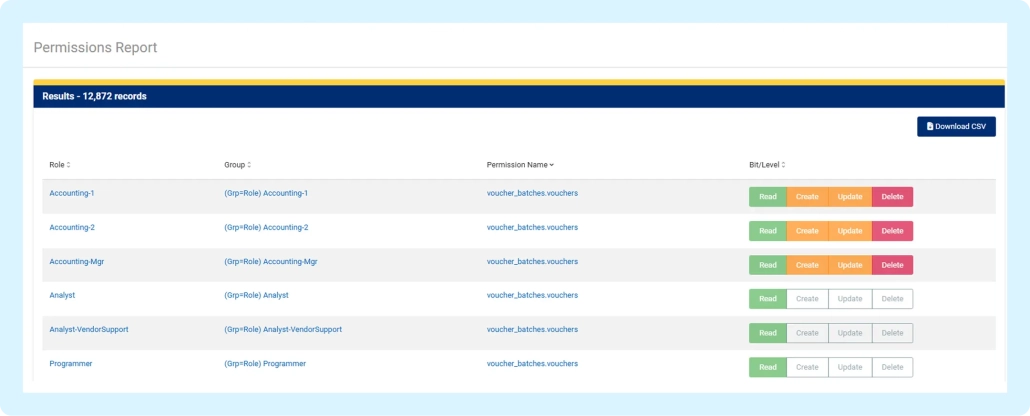Sort by Permission Name column header
The image size is (1030, 416).
click(x=520, y=165)
